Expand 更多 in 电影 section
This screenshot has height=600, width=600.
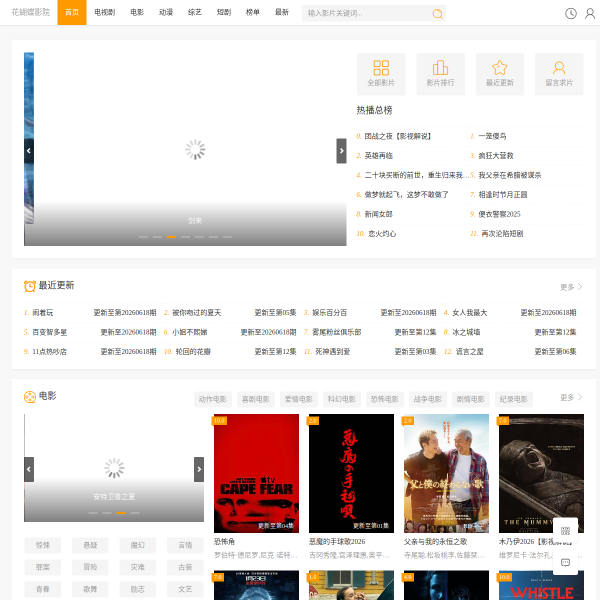(x=571, y=398)
